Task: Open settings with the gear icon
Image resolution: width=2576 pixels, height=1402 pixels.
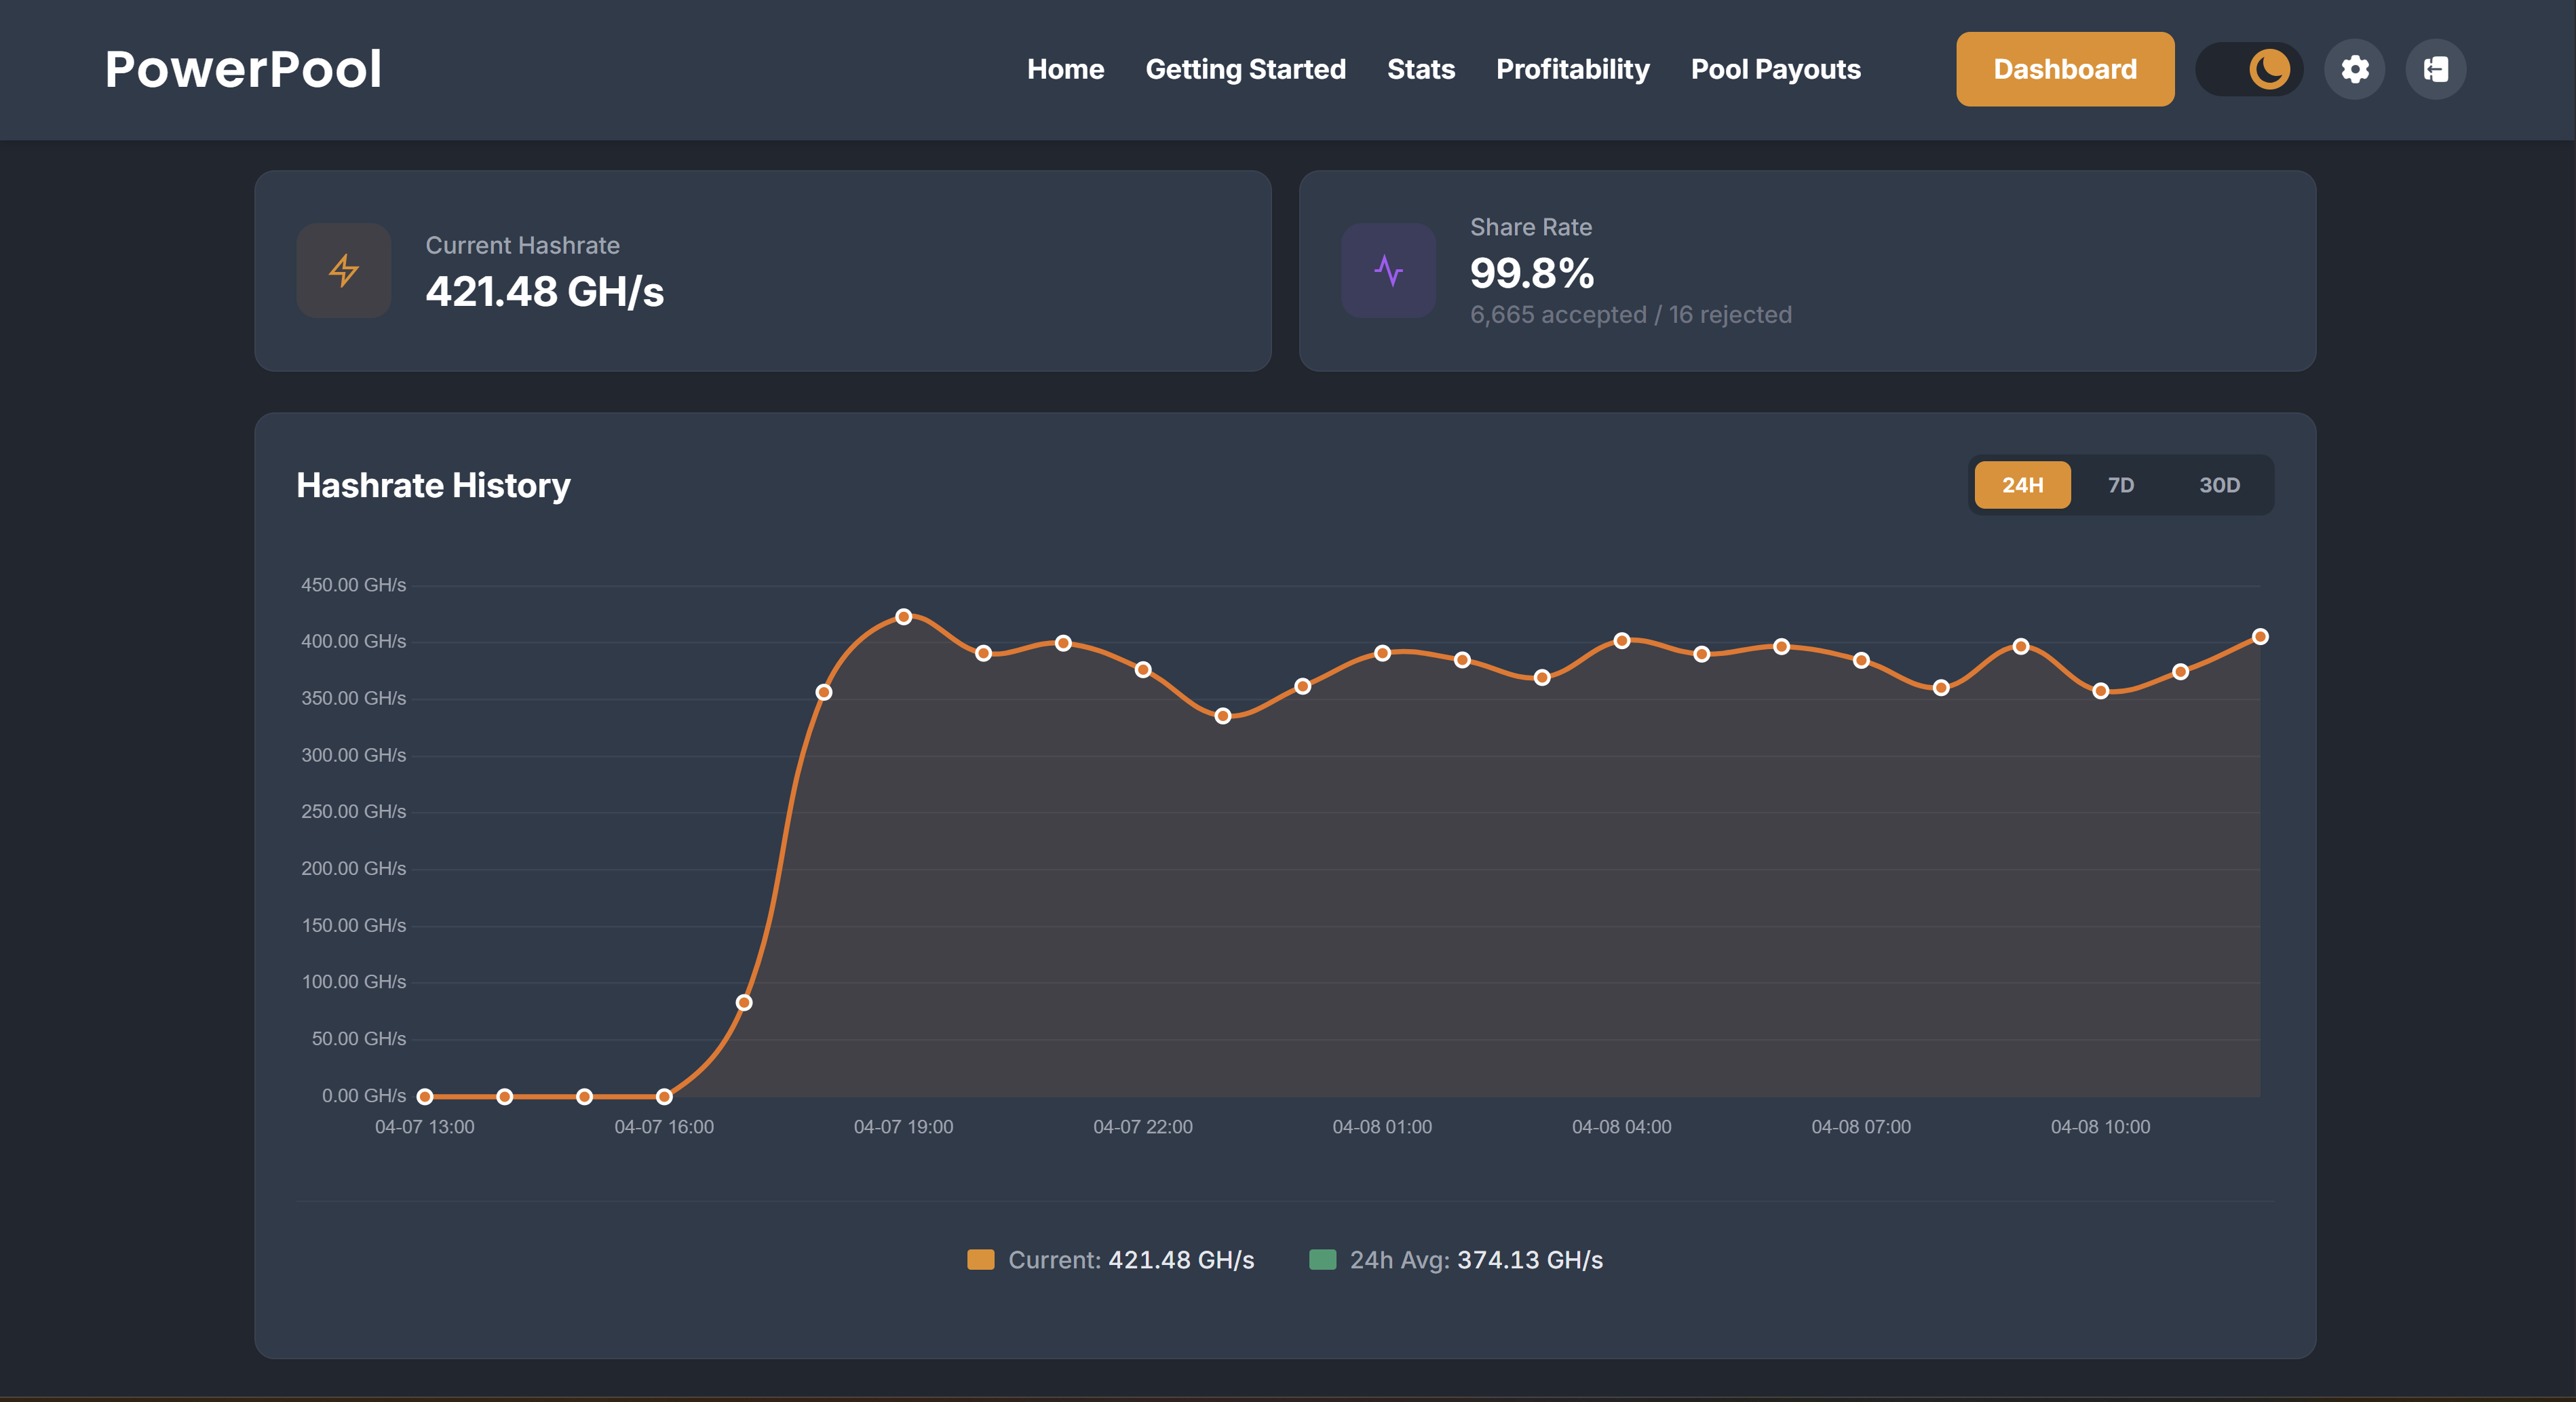Action: click(x=2354, y=69)
